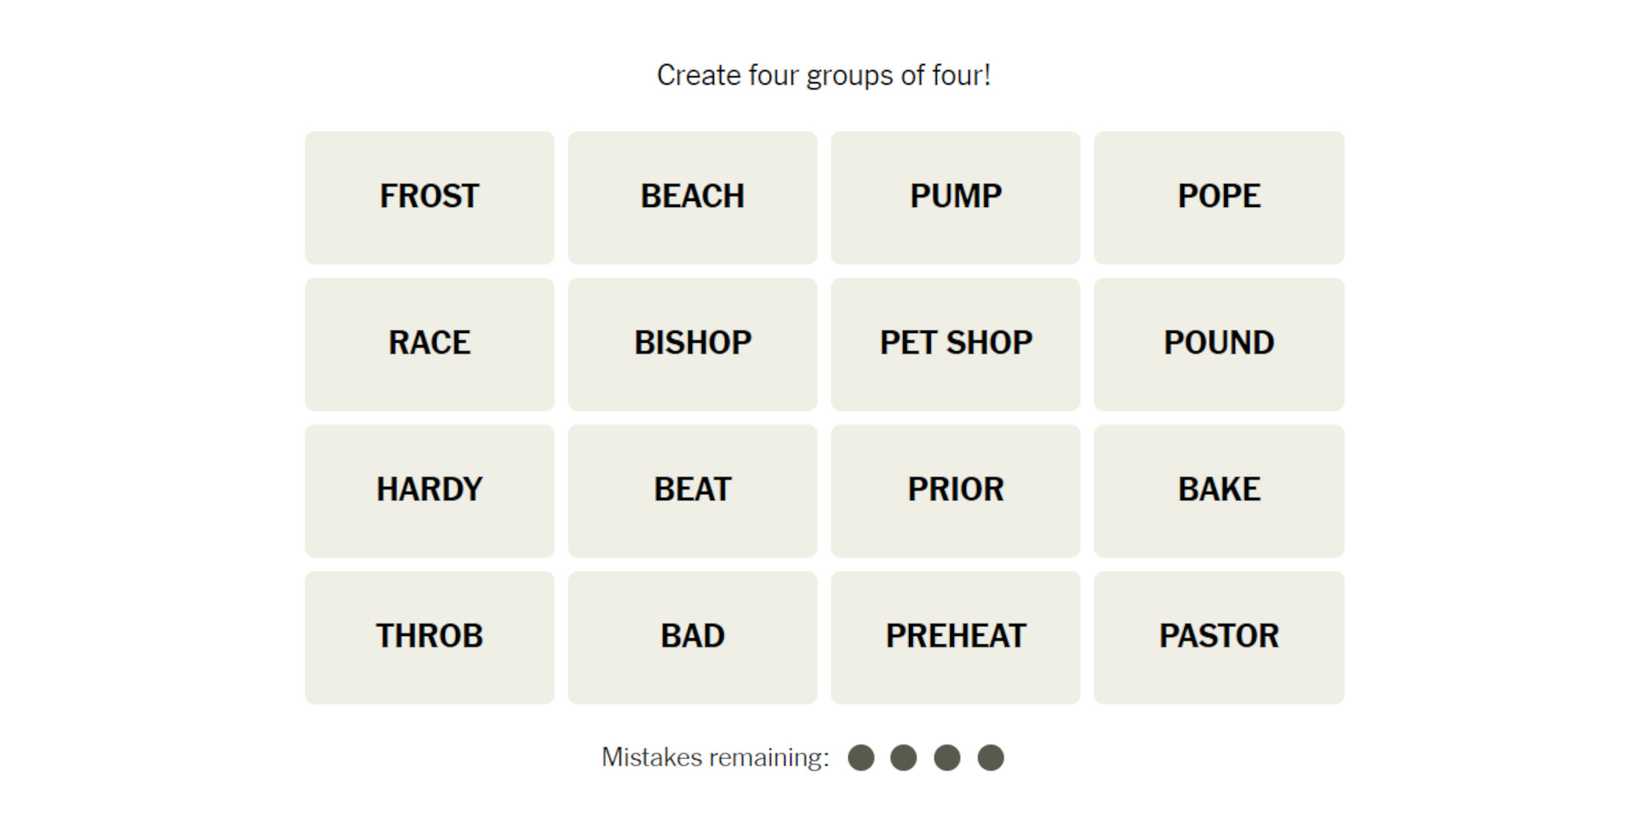Choose the HARDY word tile
Screen dimensions: 1650x825
[429, 490]
